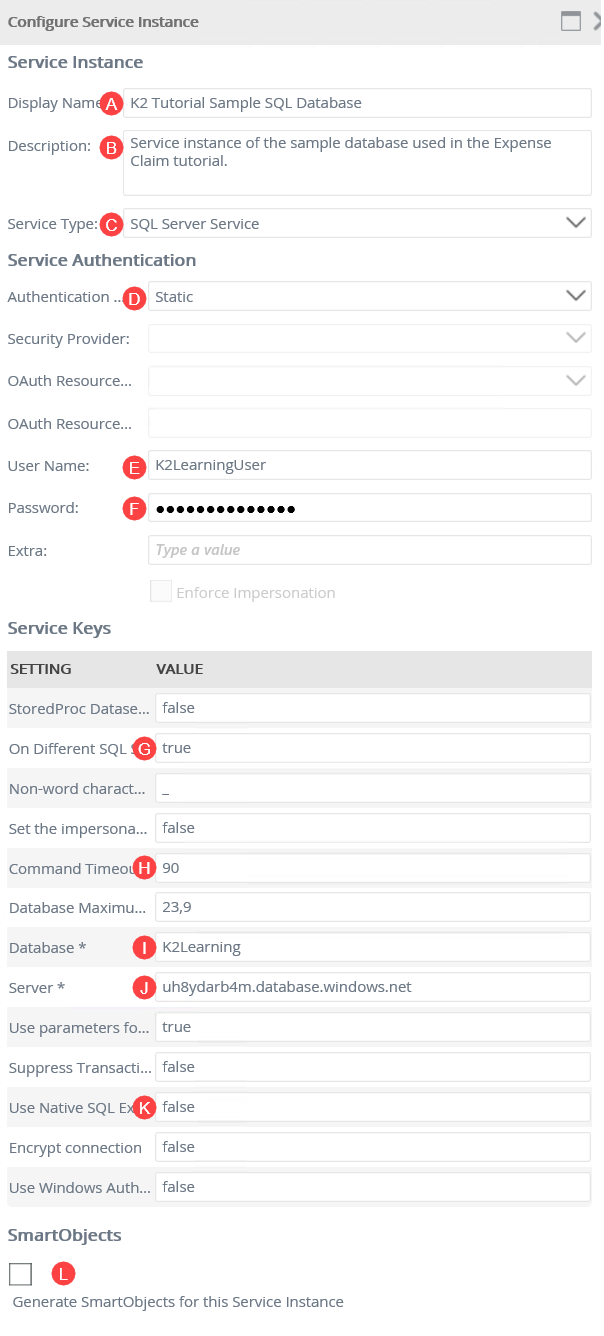This screenshot has width=604, height=1336.
Task: Expand the OAuth Resource dropdown arrow
Action: pos(576,381)
